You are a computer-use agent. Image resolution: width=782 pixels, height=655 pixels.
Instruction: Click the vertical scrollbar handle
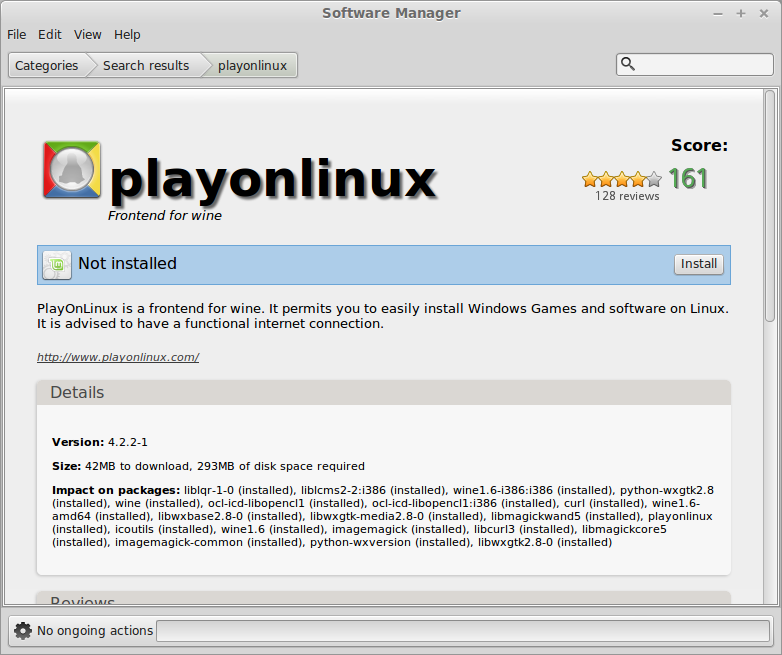tap(770, 206)
